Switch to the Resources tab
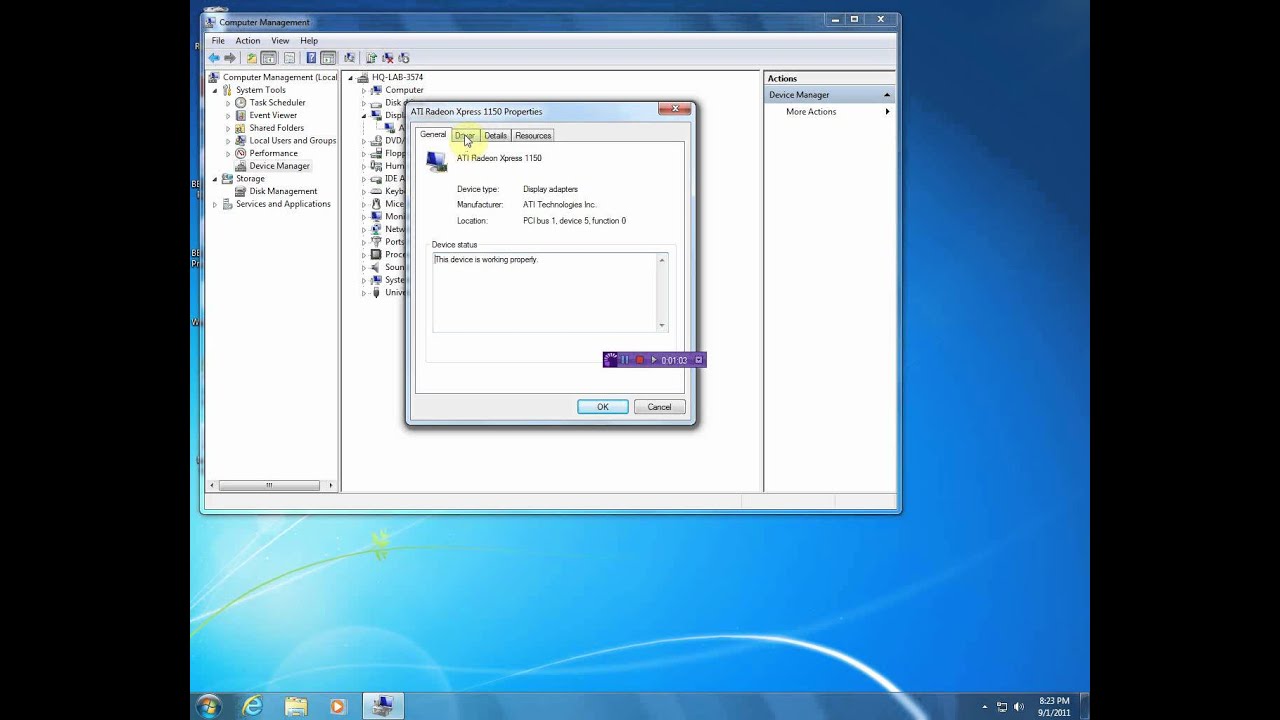1280x720 pixels. coord(533,135)
